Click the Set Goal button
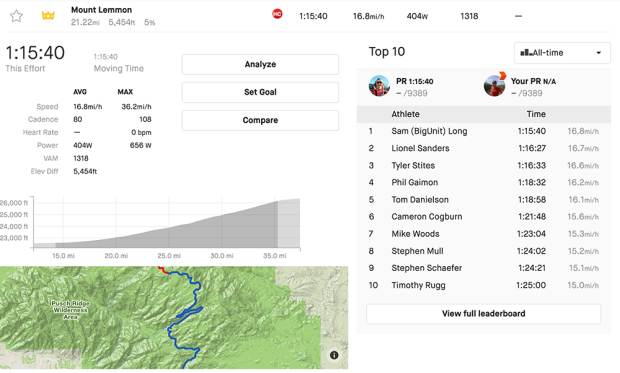Image resolution: width=620 pixels, height=373 pixels. (260, 92)
